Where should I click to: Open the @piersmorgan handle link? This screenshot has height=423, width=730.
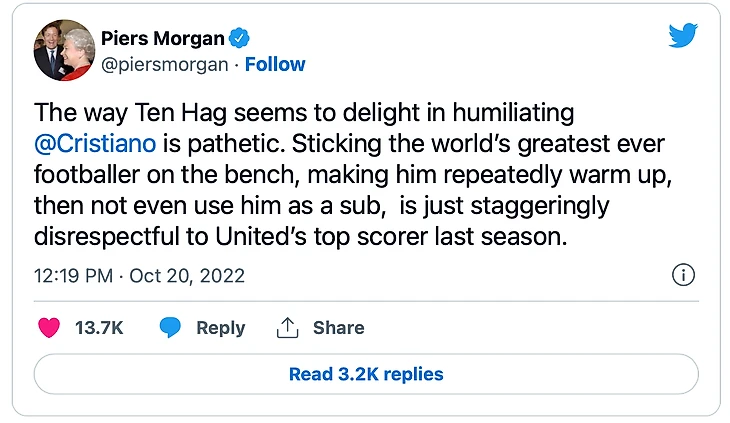point(165,65)
